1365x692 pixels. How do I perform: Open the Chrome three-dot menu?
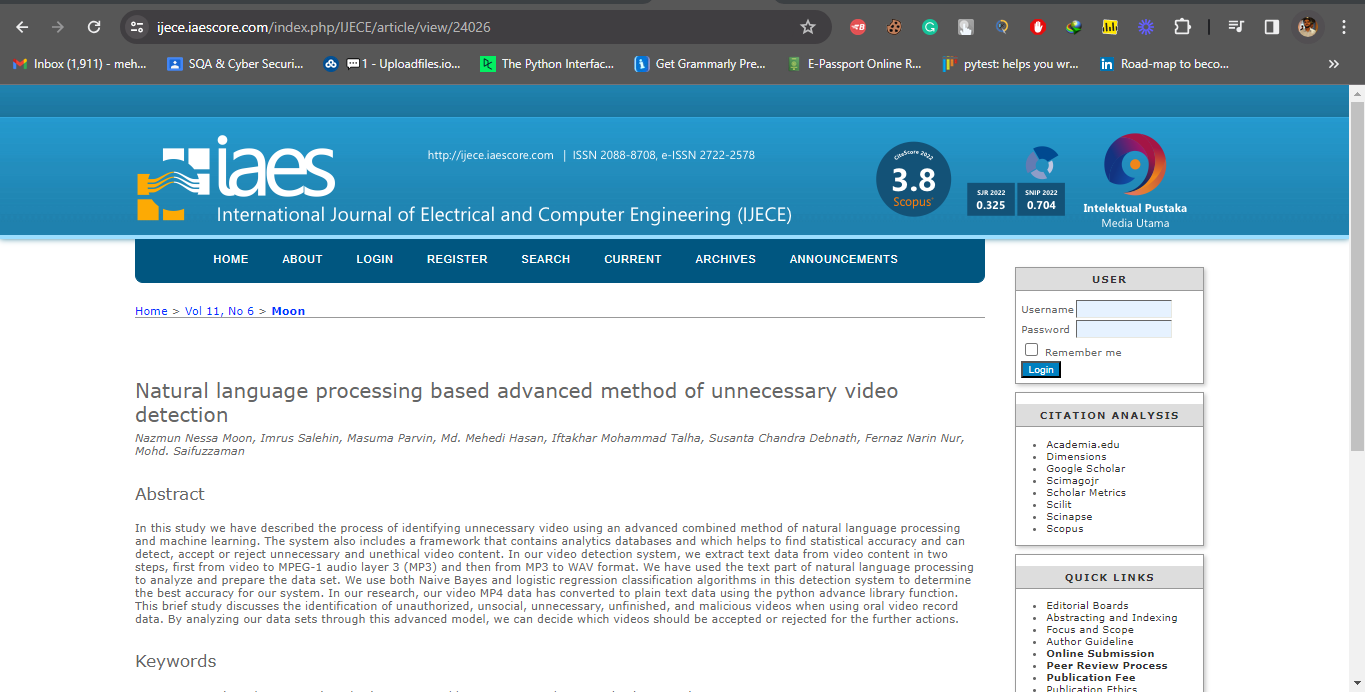point(1344,27)
